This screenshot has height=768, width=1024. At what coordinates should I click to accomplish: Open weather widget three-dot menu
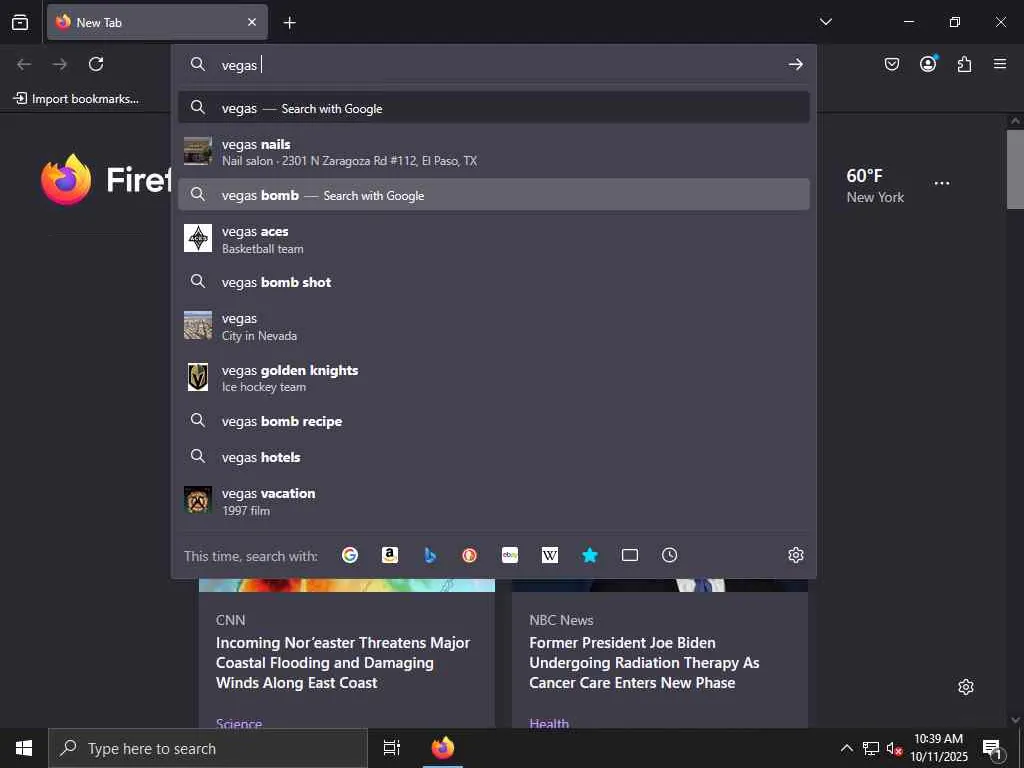pos(942,184)
